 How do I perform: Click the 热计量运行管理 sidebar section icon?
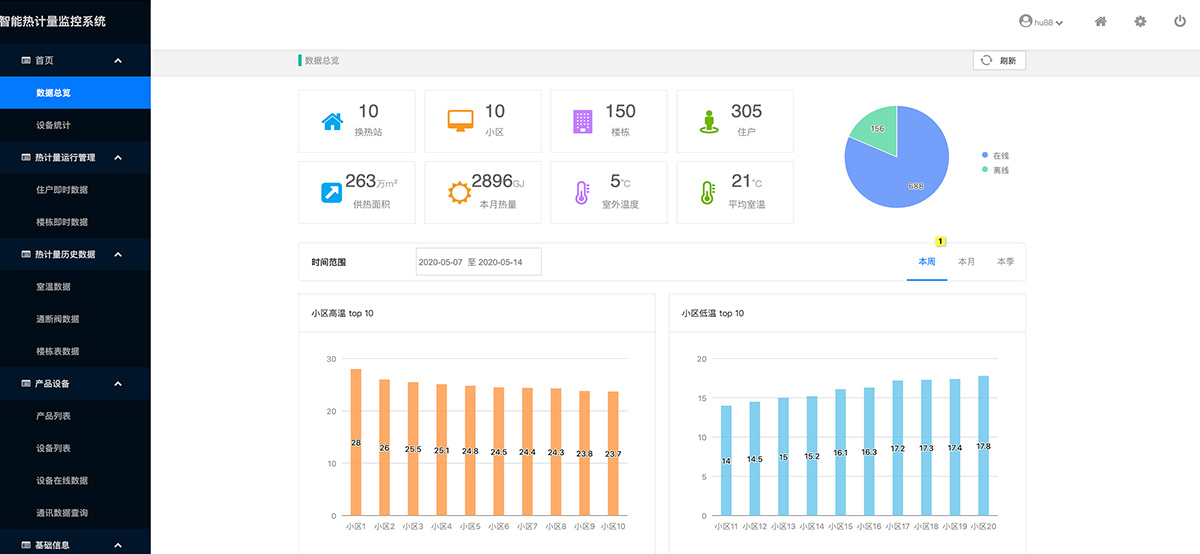[26, 157]
